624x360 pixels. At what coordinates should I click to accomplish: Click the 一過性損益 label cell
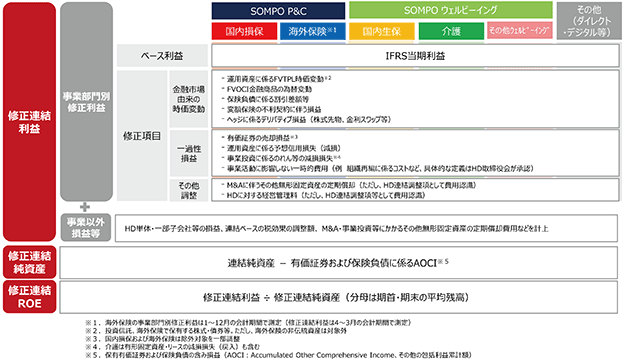(189, 153)
